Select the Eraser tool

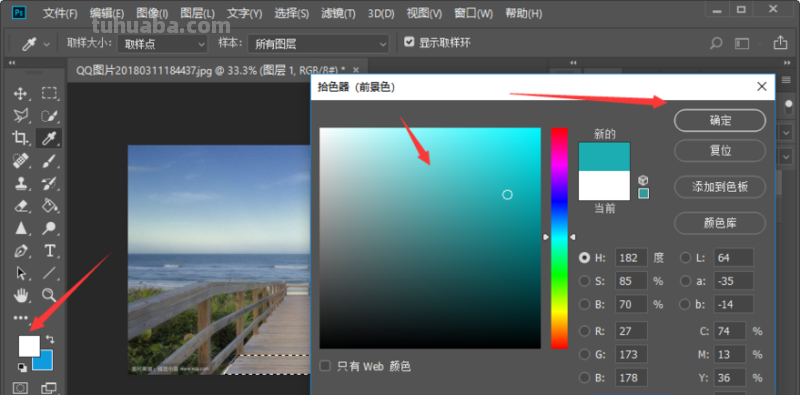click(x=21, y=206)
